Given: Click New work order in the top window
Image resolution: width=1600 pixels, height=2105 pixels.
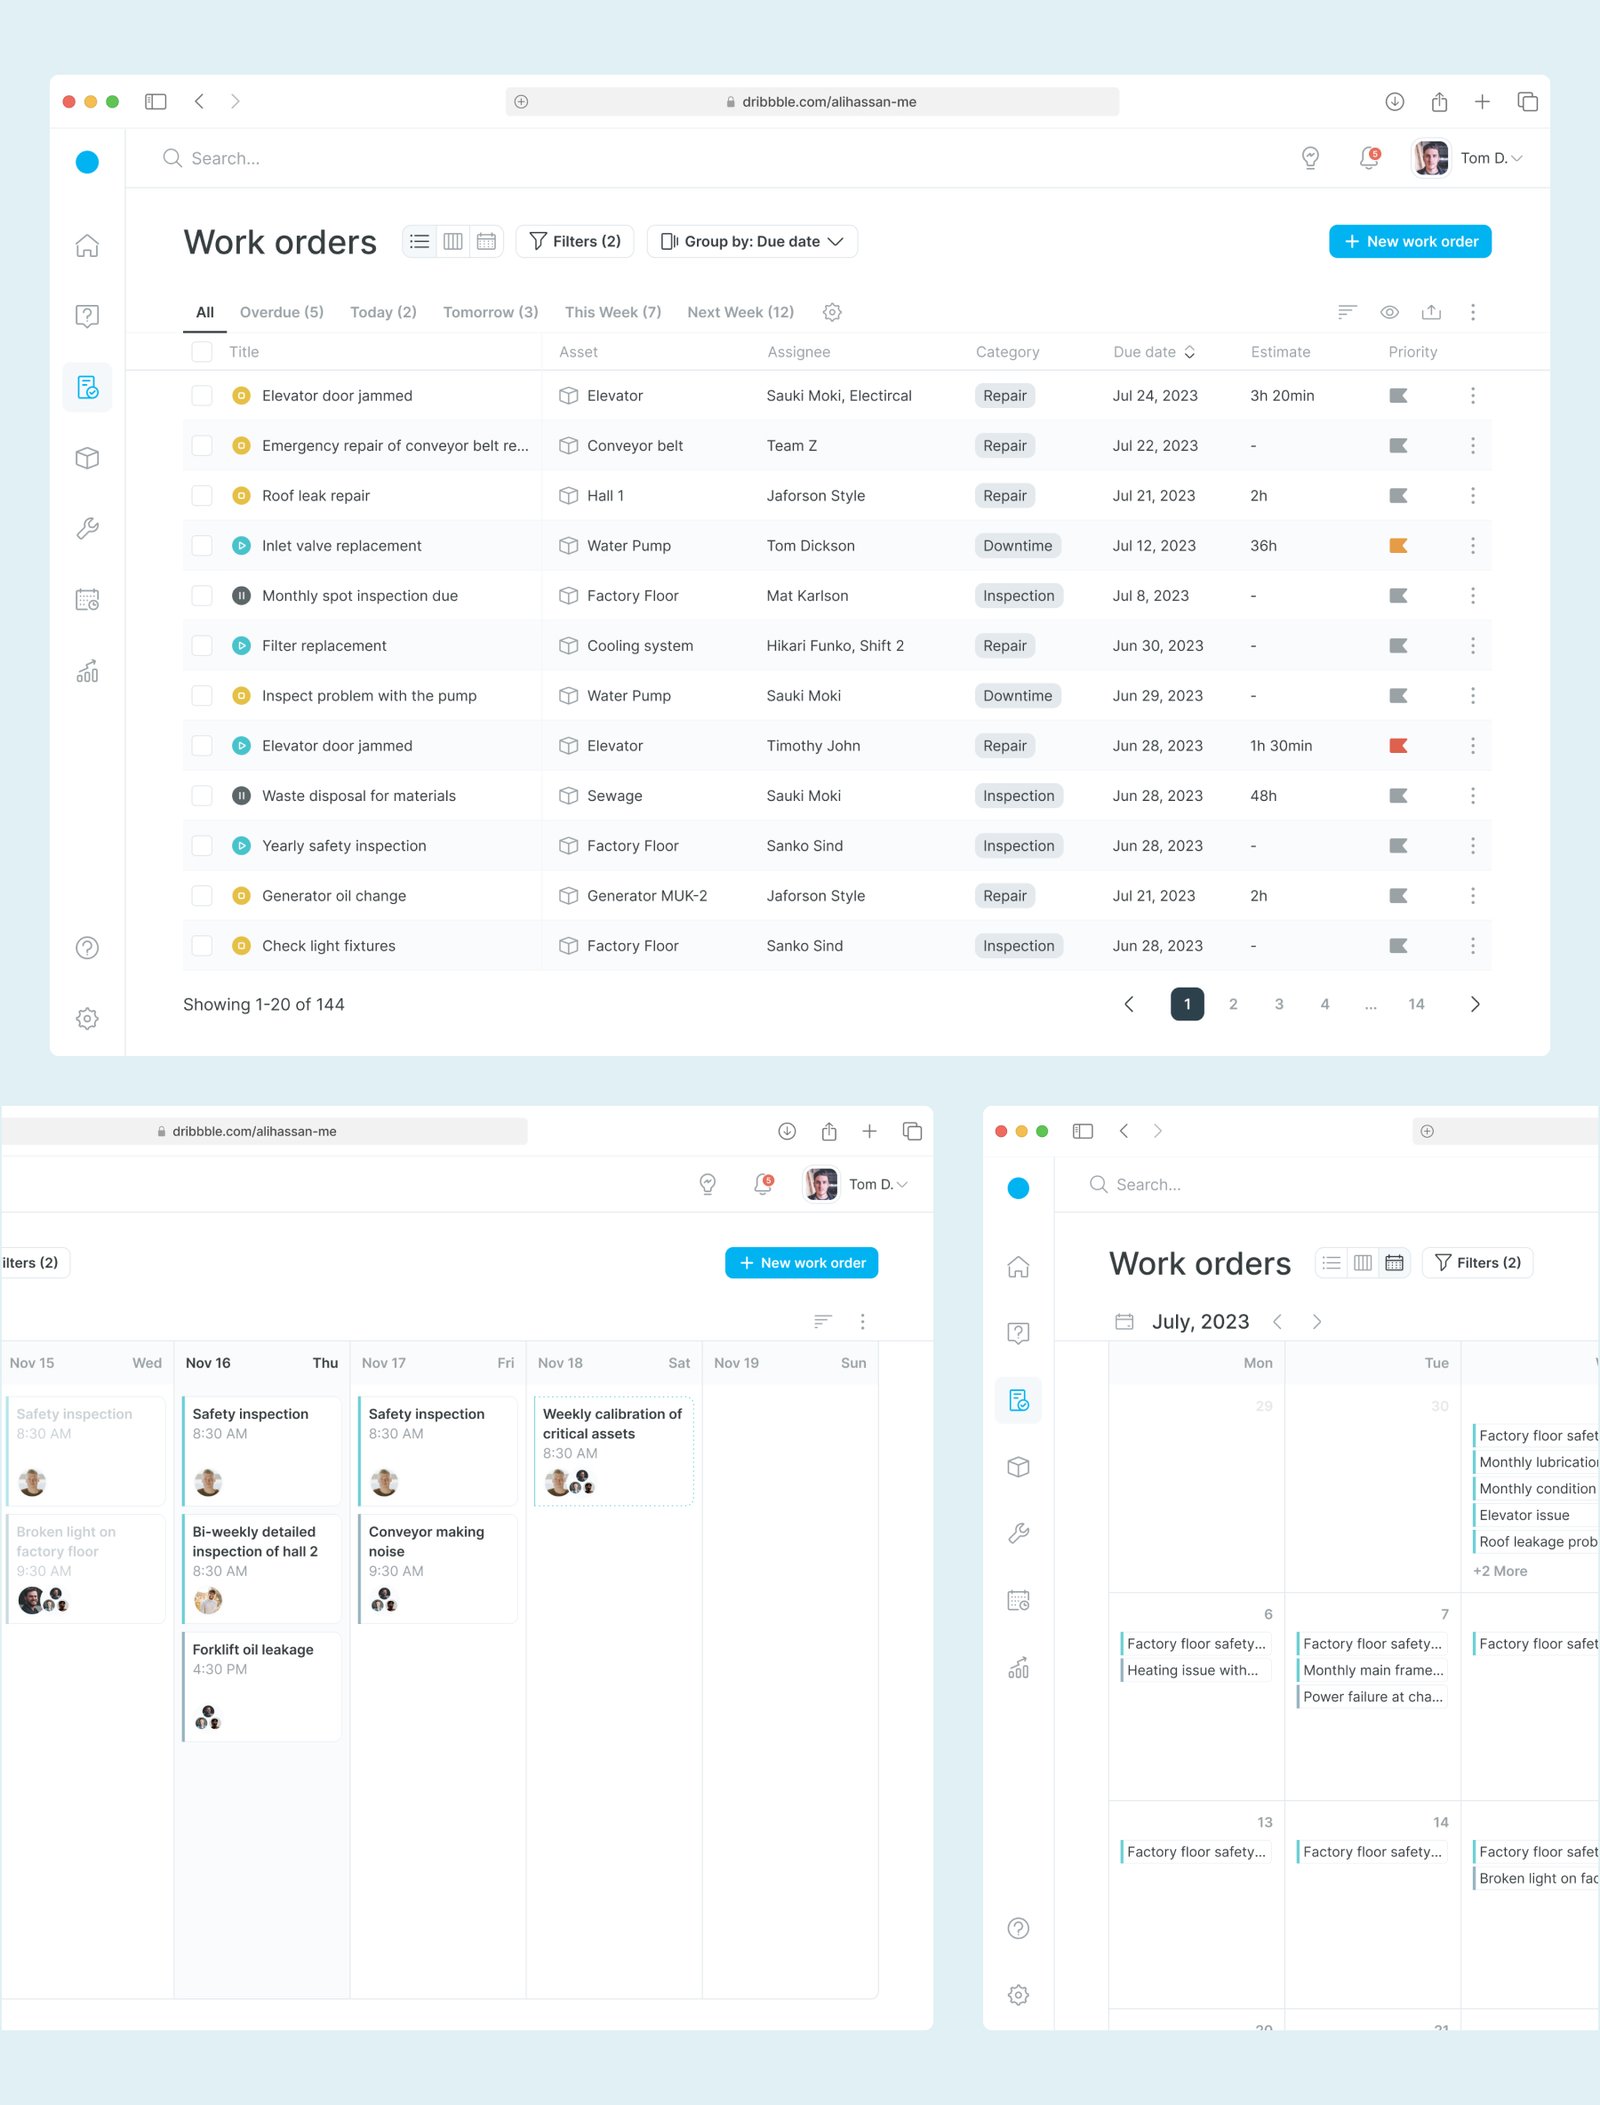Looking at the screenshot, I should pos(1410,241).
